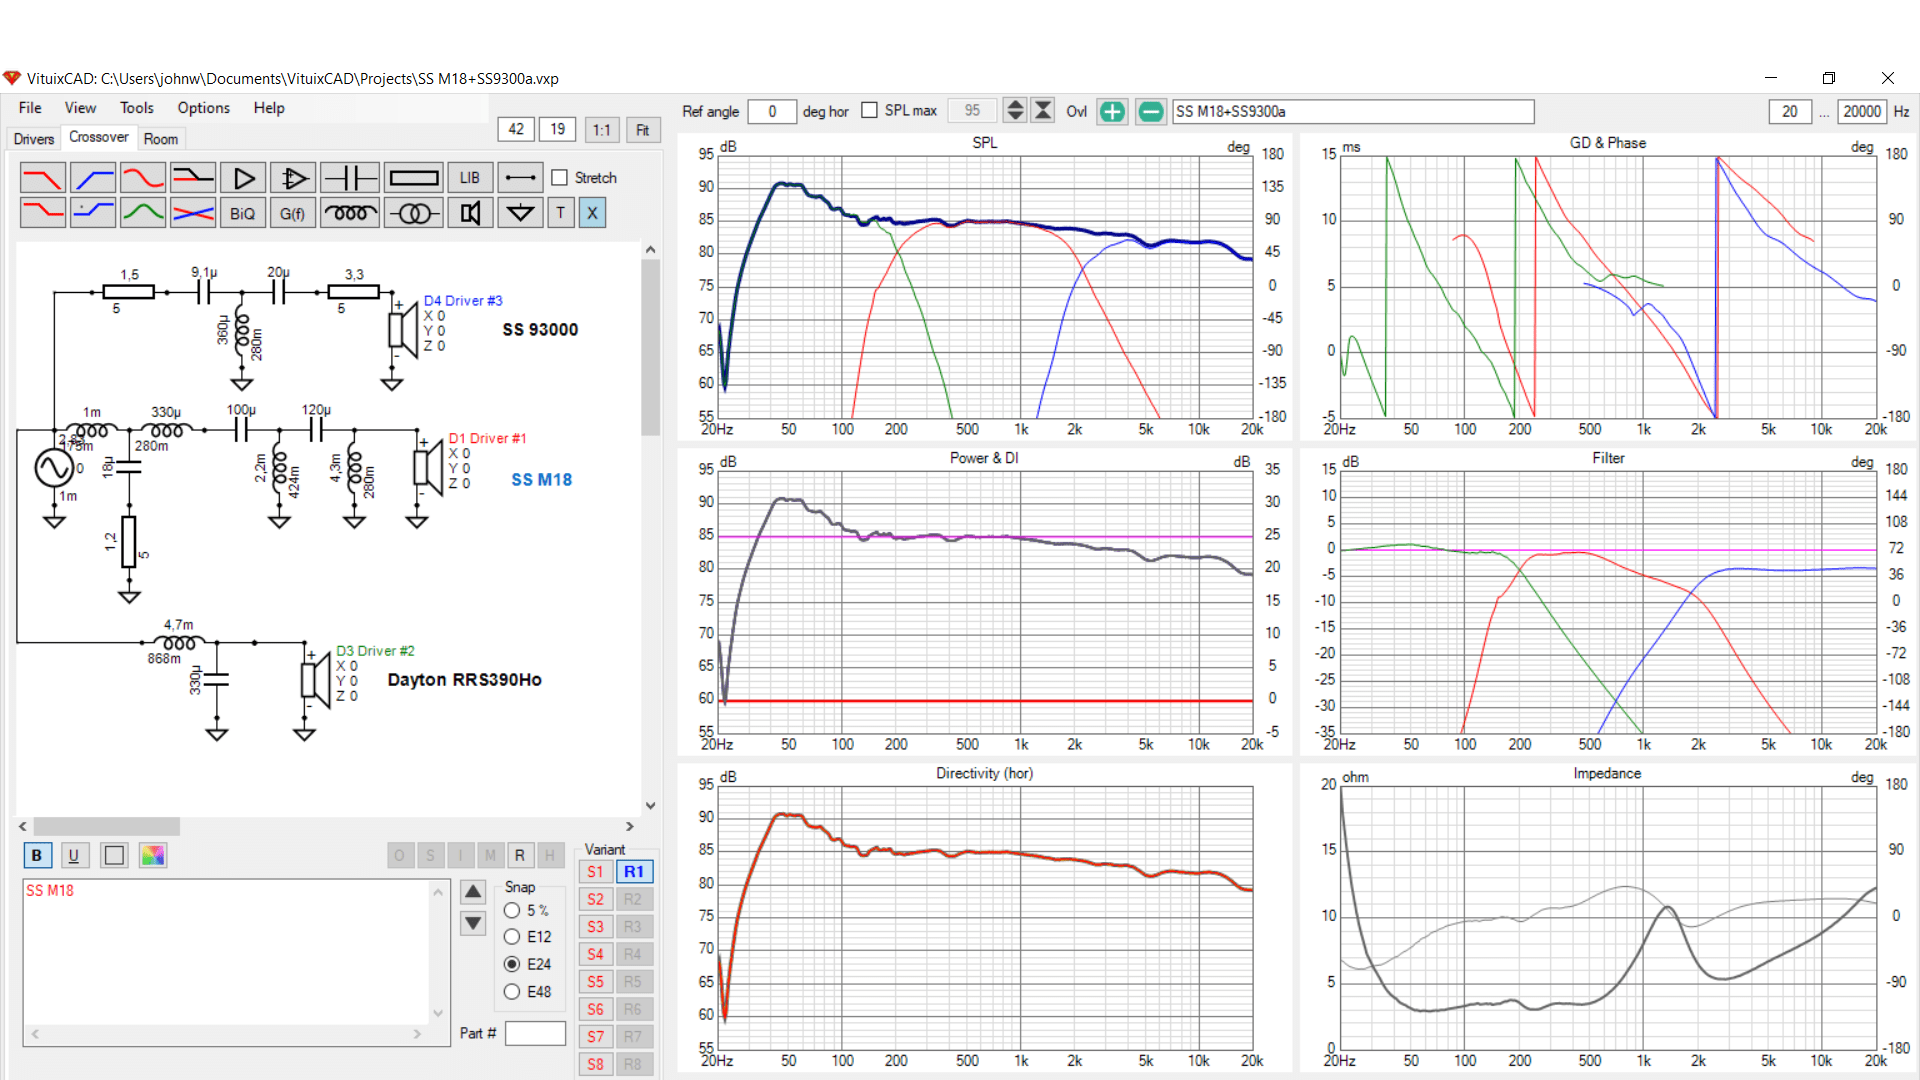1920x1080 pixels.
Task: Edit the overlay name field SS M18+SS9300a
Action: coord(1353,111)
